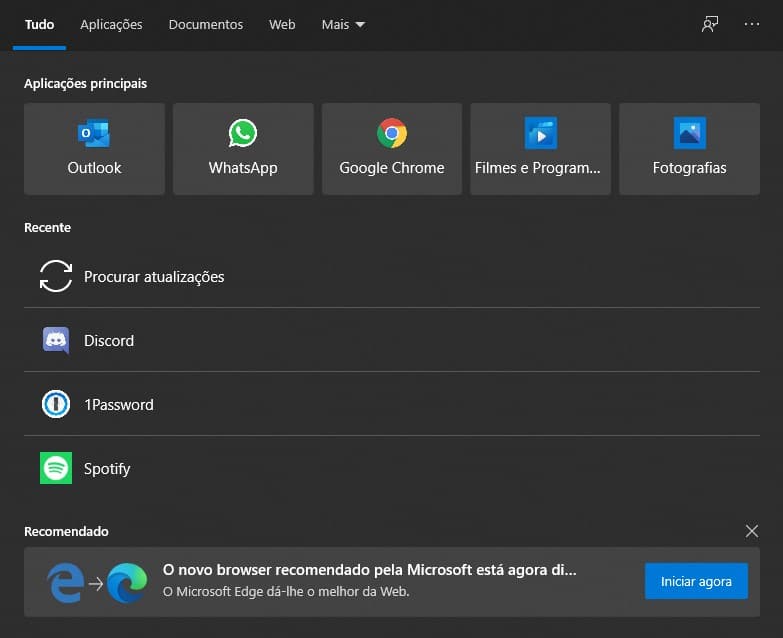Switch to the Web tab
Screen dimensions: 783x638
pyautogui.click(x=282, y=24)
